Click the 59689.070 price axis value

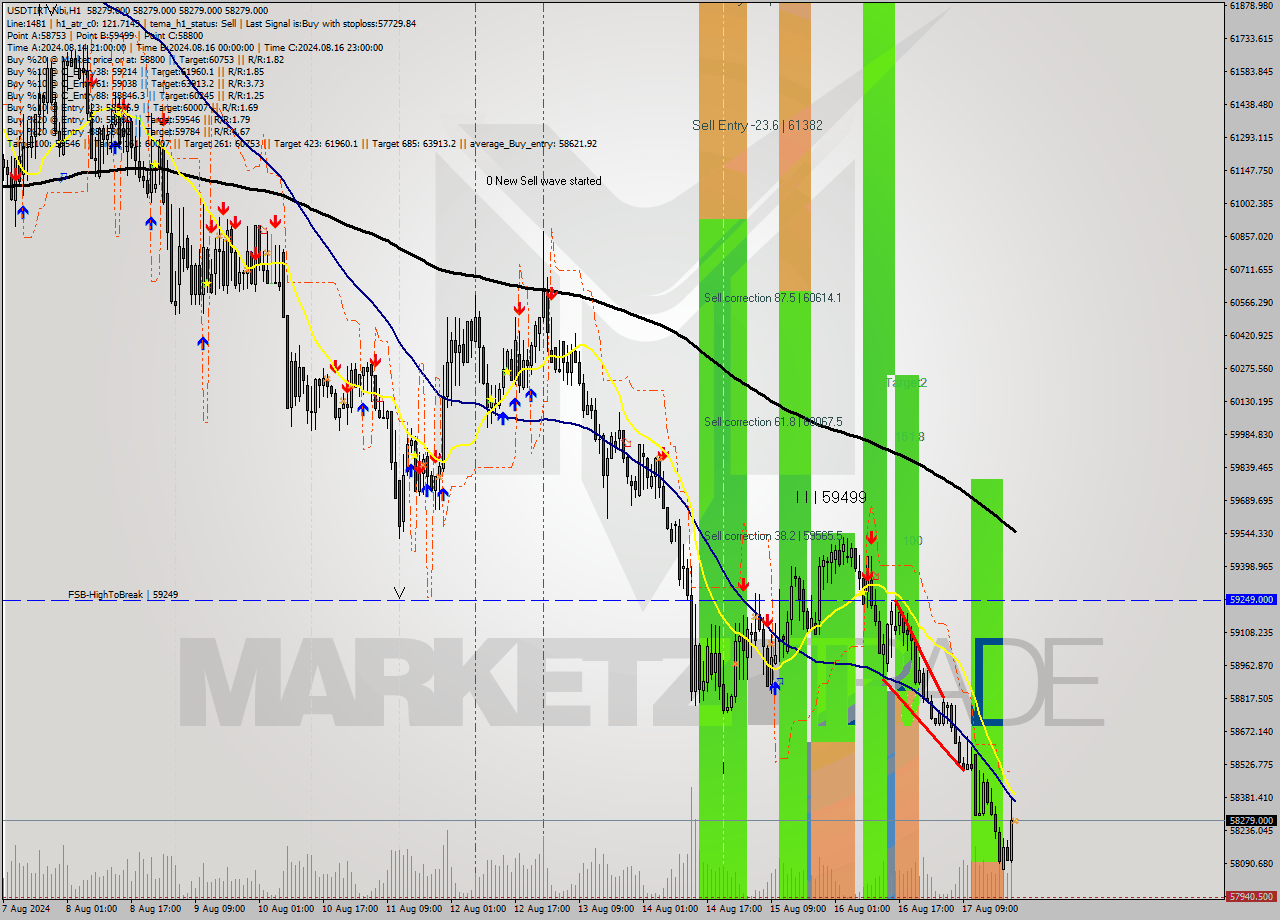(x=1251, y=500)
